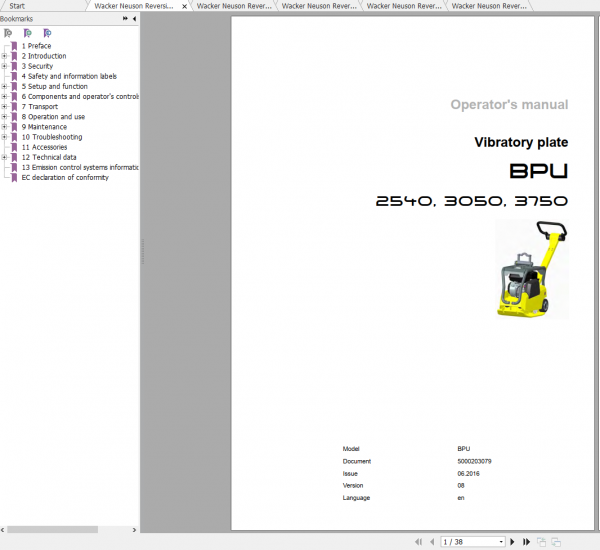Open the 9 Maintenance bookmark

[x=44, y=127]
